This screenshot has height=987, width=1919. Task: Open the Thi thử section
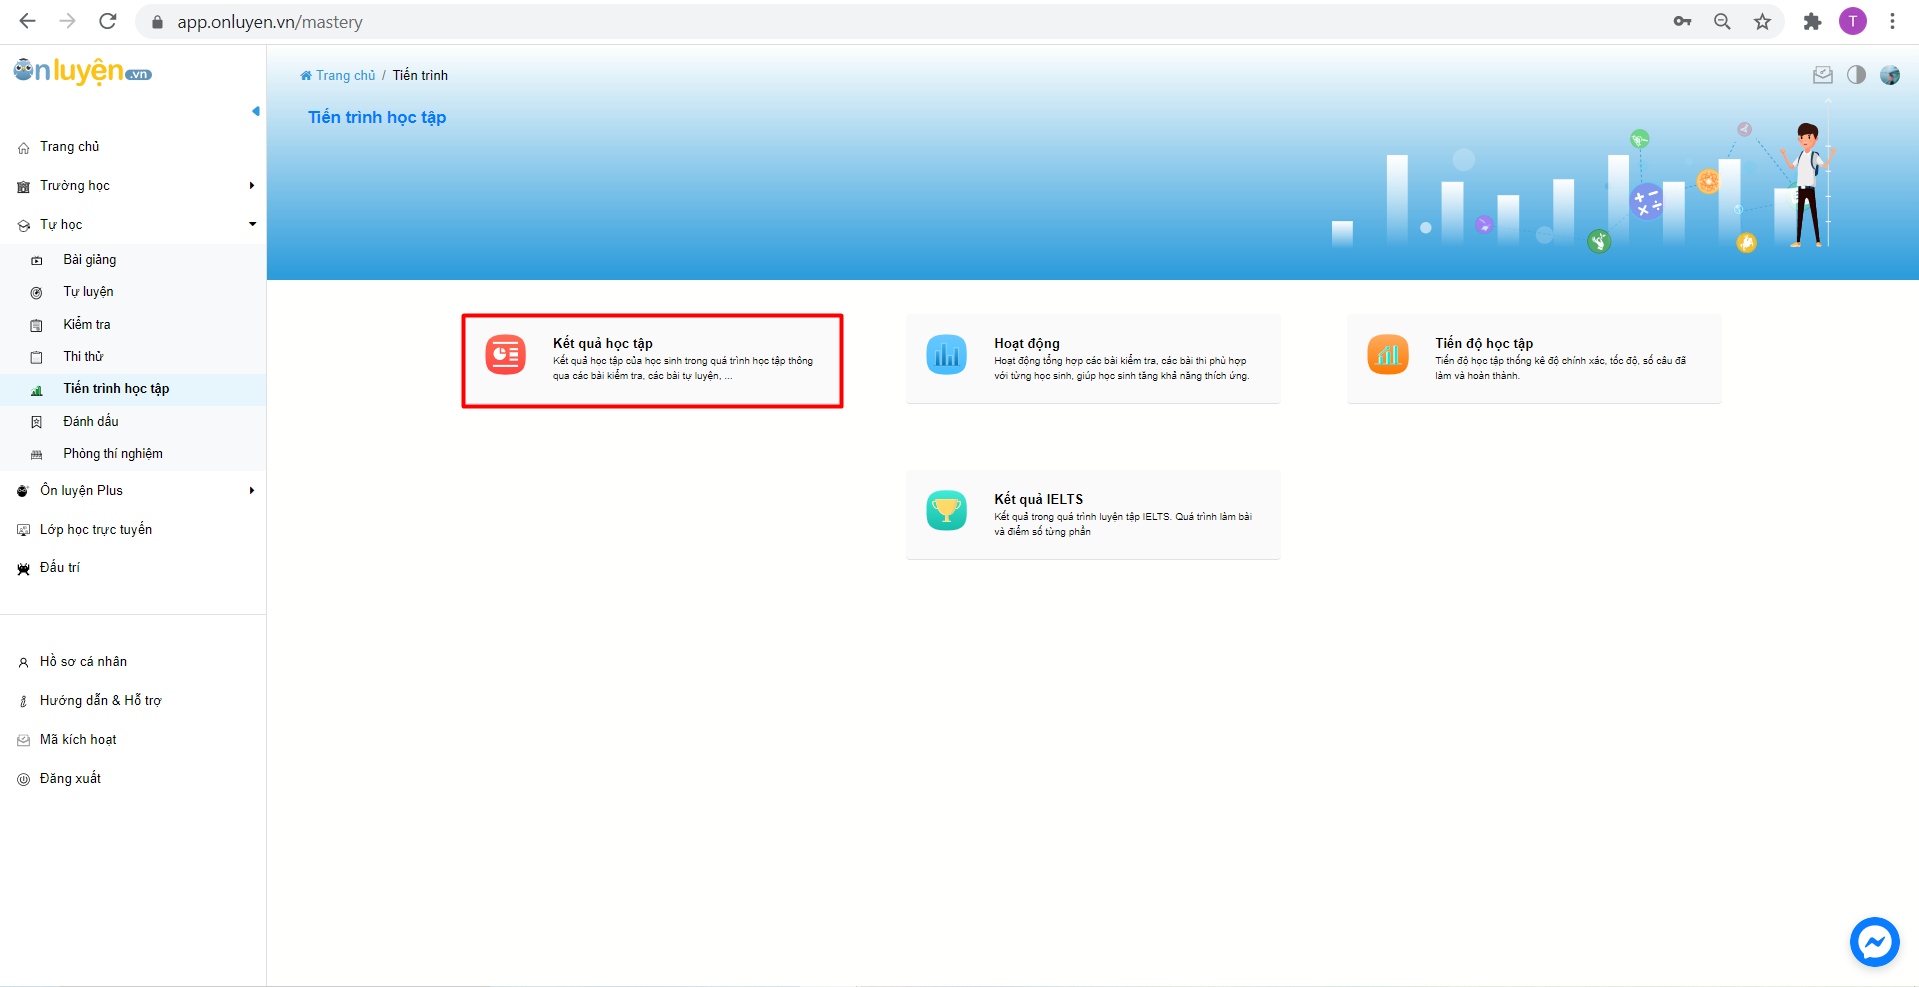[x=84, y=356]
